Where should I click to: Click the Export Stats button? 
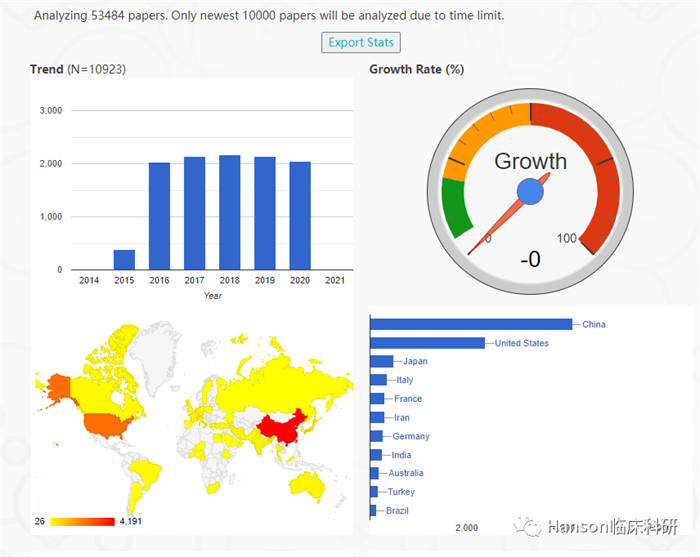point(361,42)
